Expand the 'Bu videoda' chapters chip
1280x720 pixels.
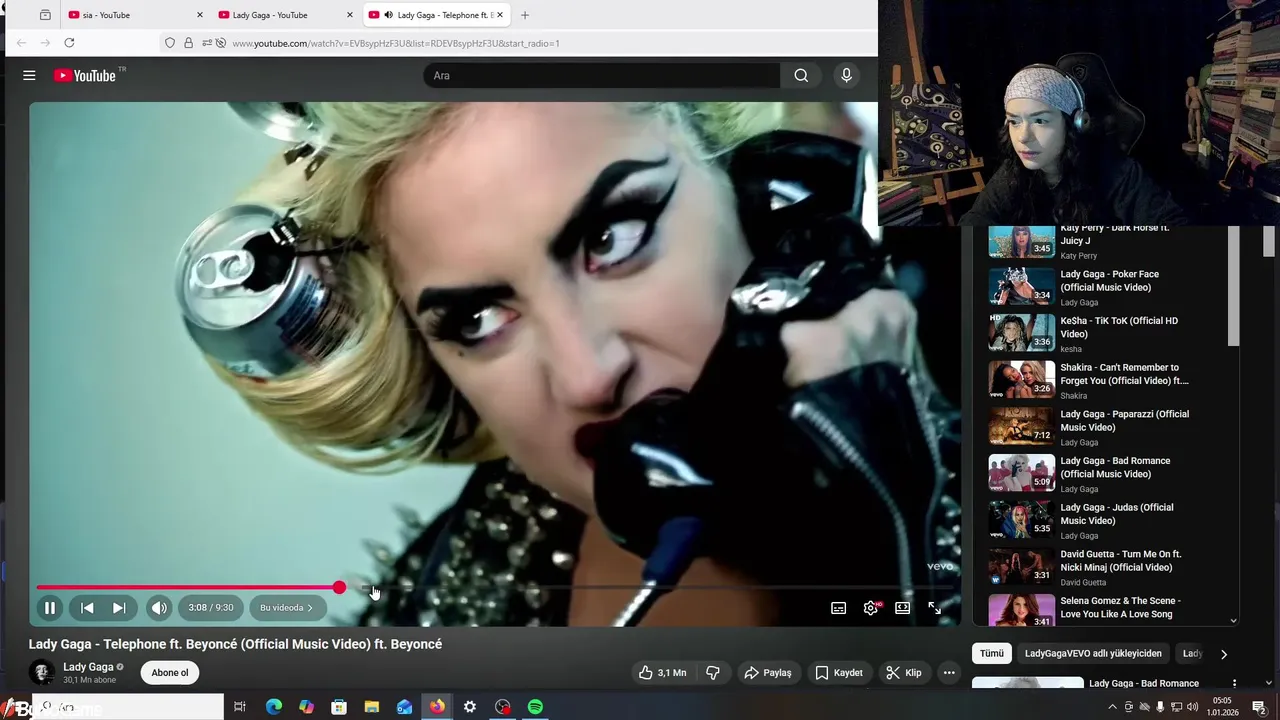click(286, 607)
